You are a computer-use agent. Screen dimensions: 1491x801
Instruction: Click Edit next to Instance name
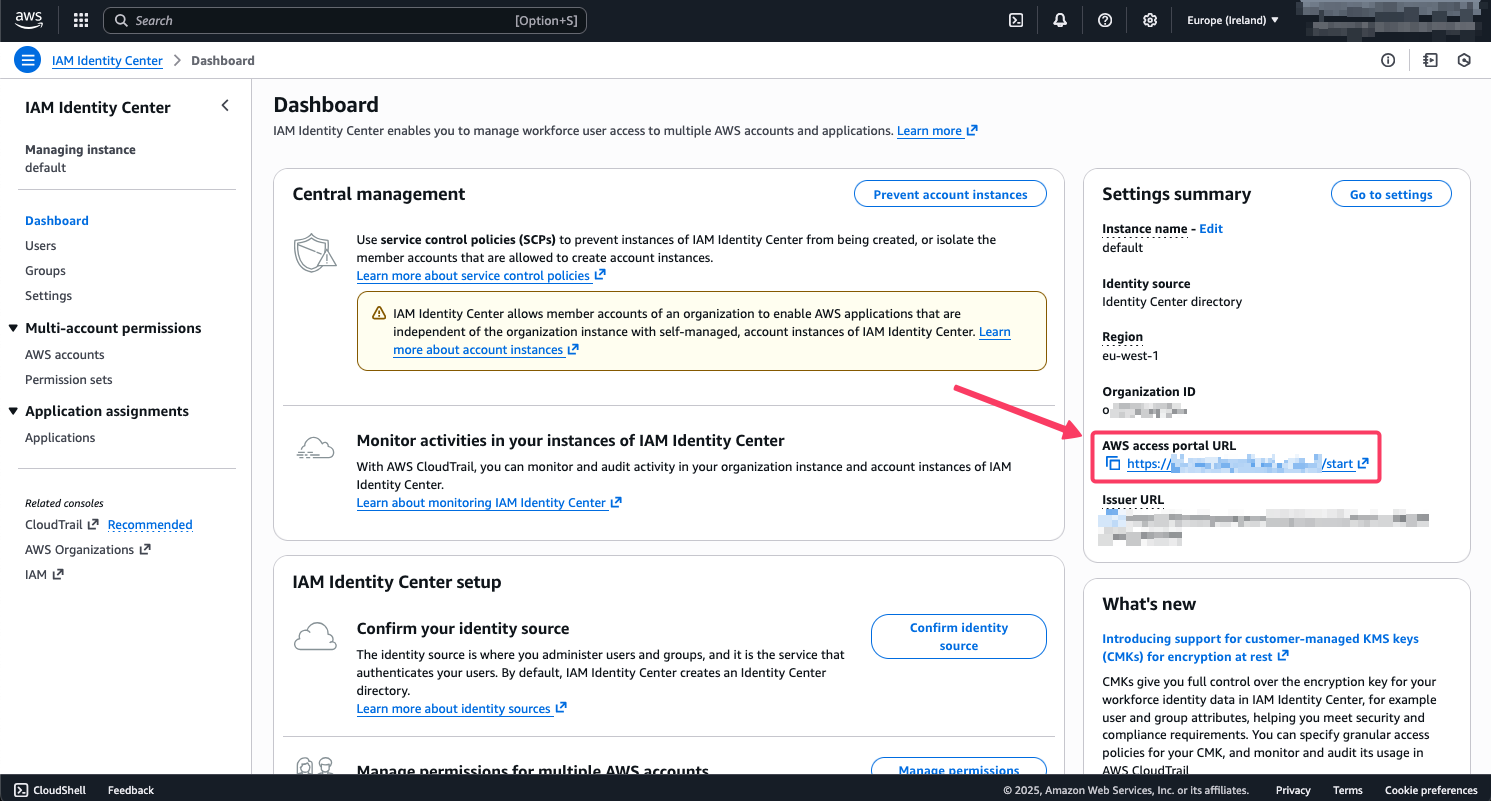pos(1211,228)
